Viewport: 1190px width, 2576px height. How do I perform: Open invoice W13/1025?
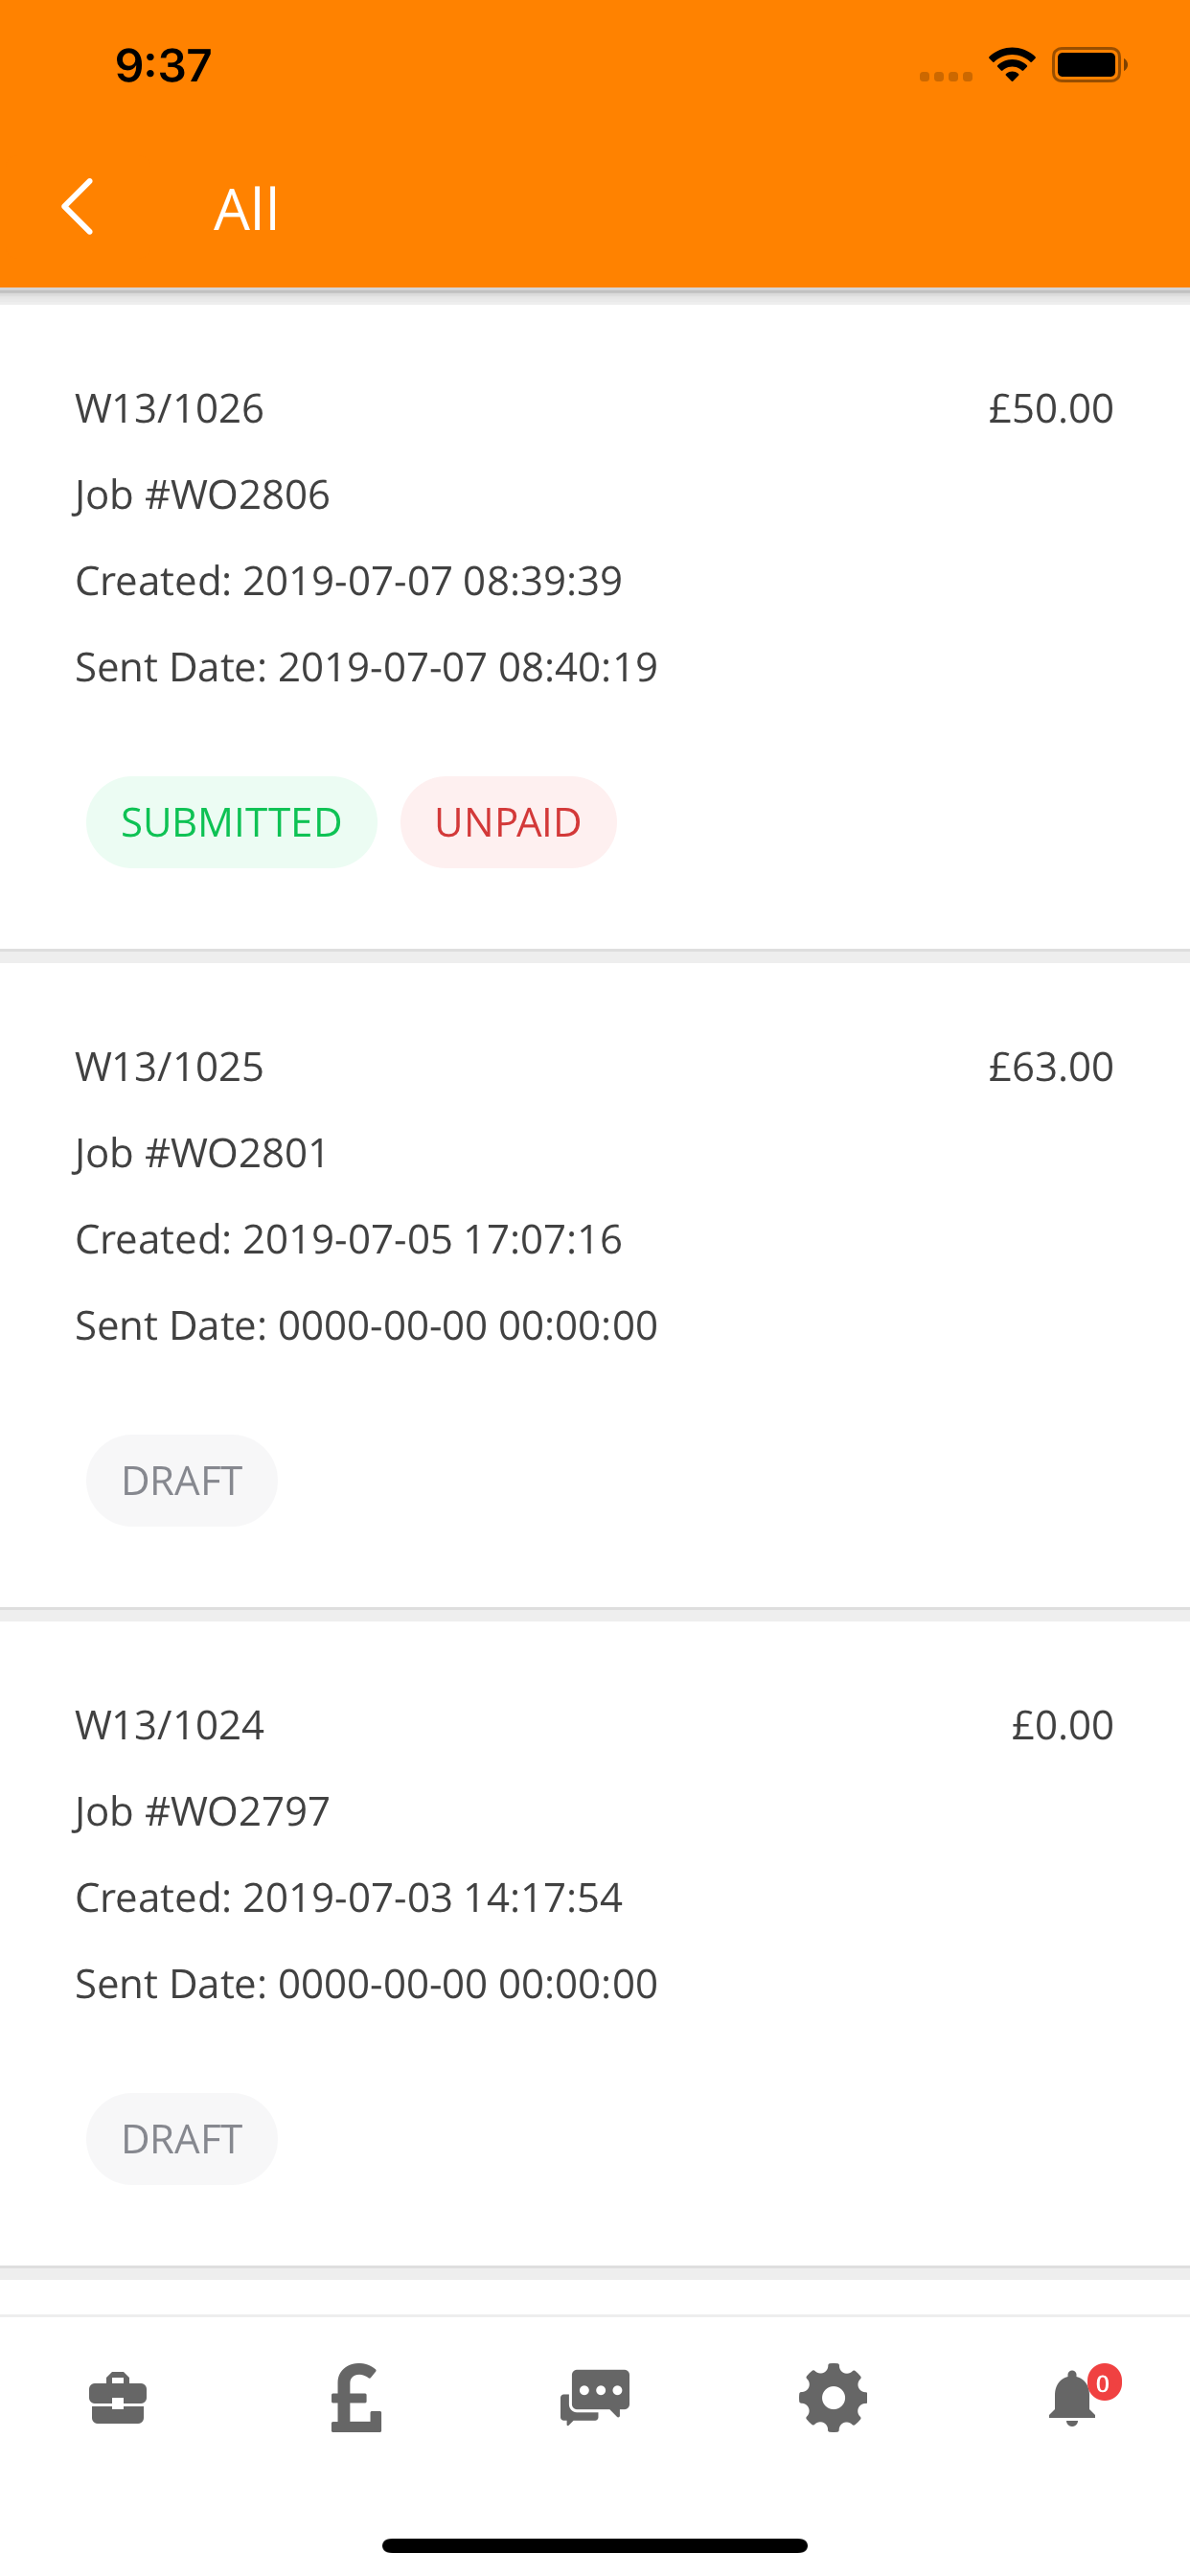click(595, 1286)
